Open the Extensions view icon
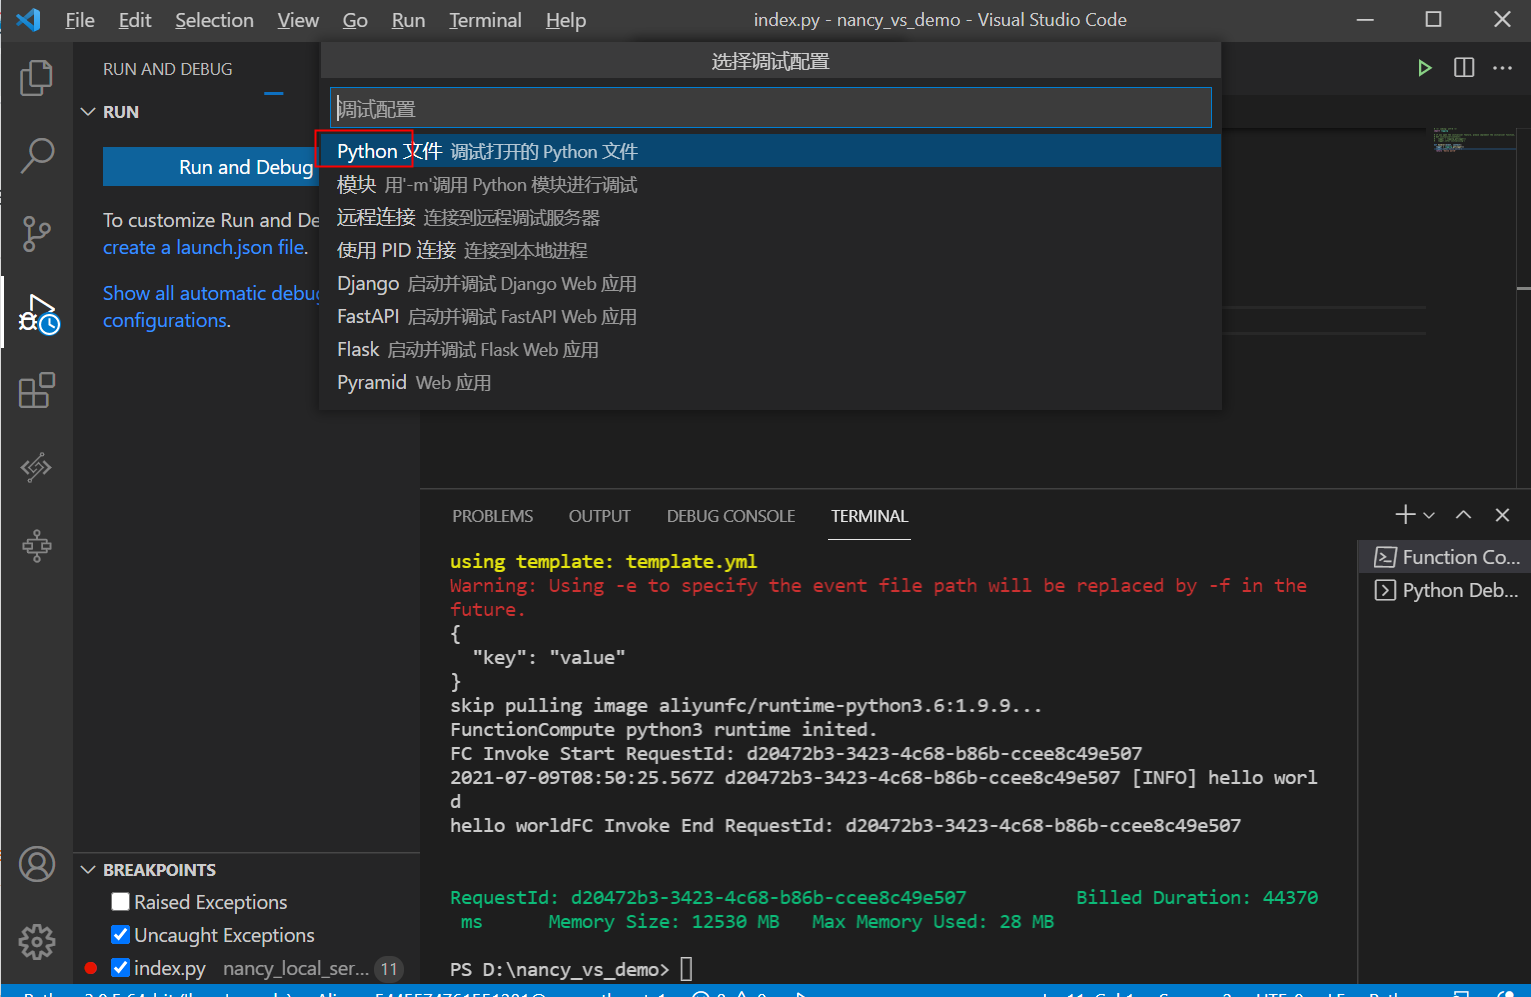 [x=37, y=390]
